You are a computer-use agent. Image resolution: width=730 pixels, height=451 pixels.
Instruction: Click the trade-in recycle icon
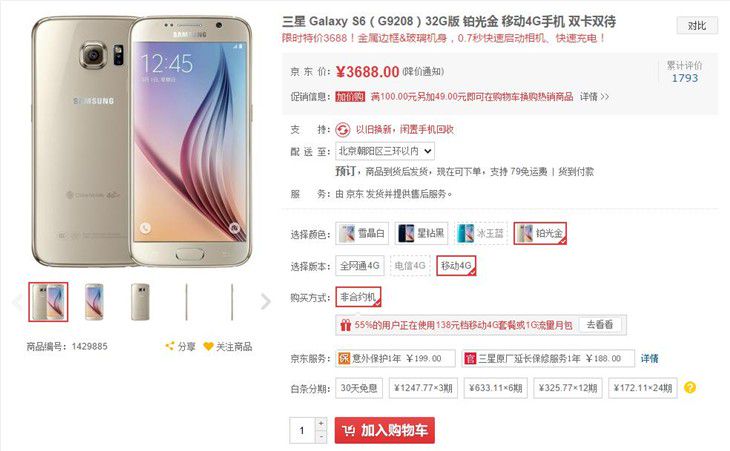pyautogui.click(x=343, y=129)
